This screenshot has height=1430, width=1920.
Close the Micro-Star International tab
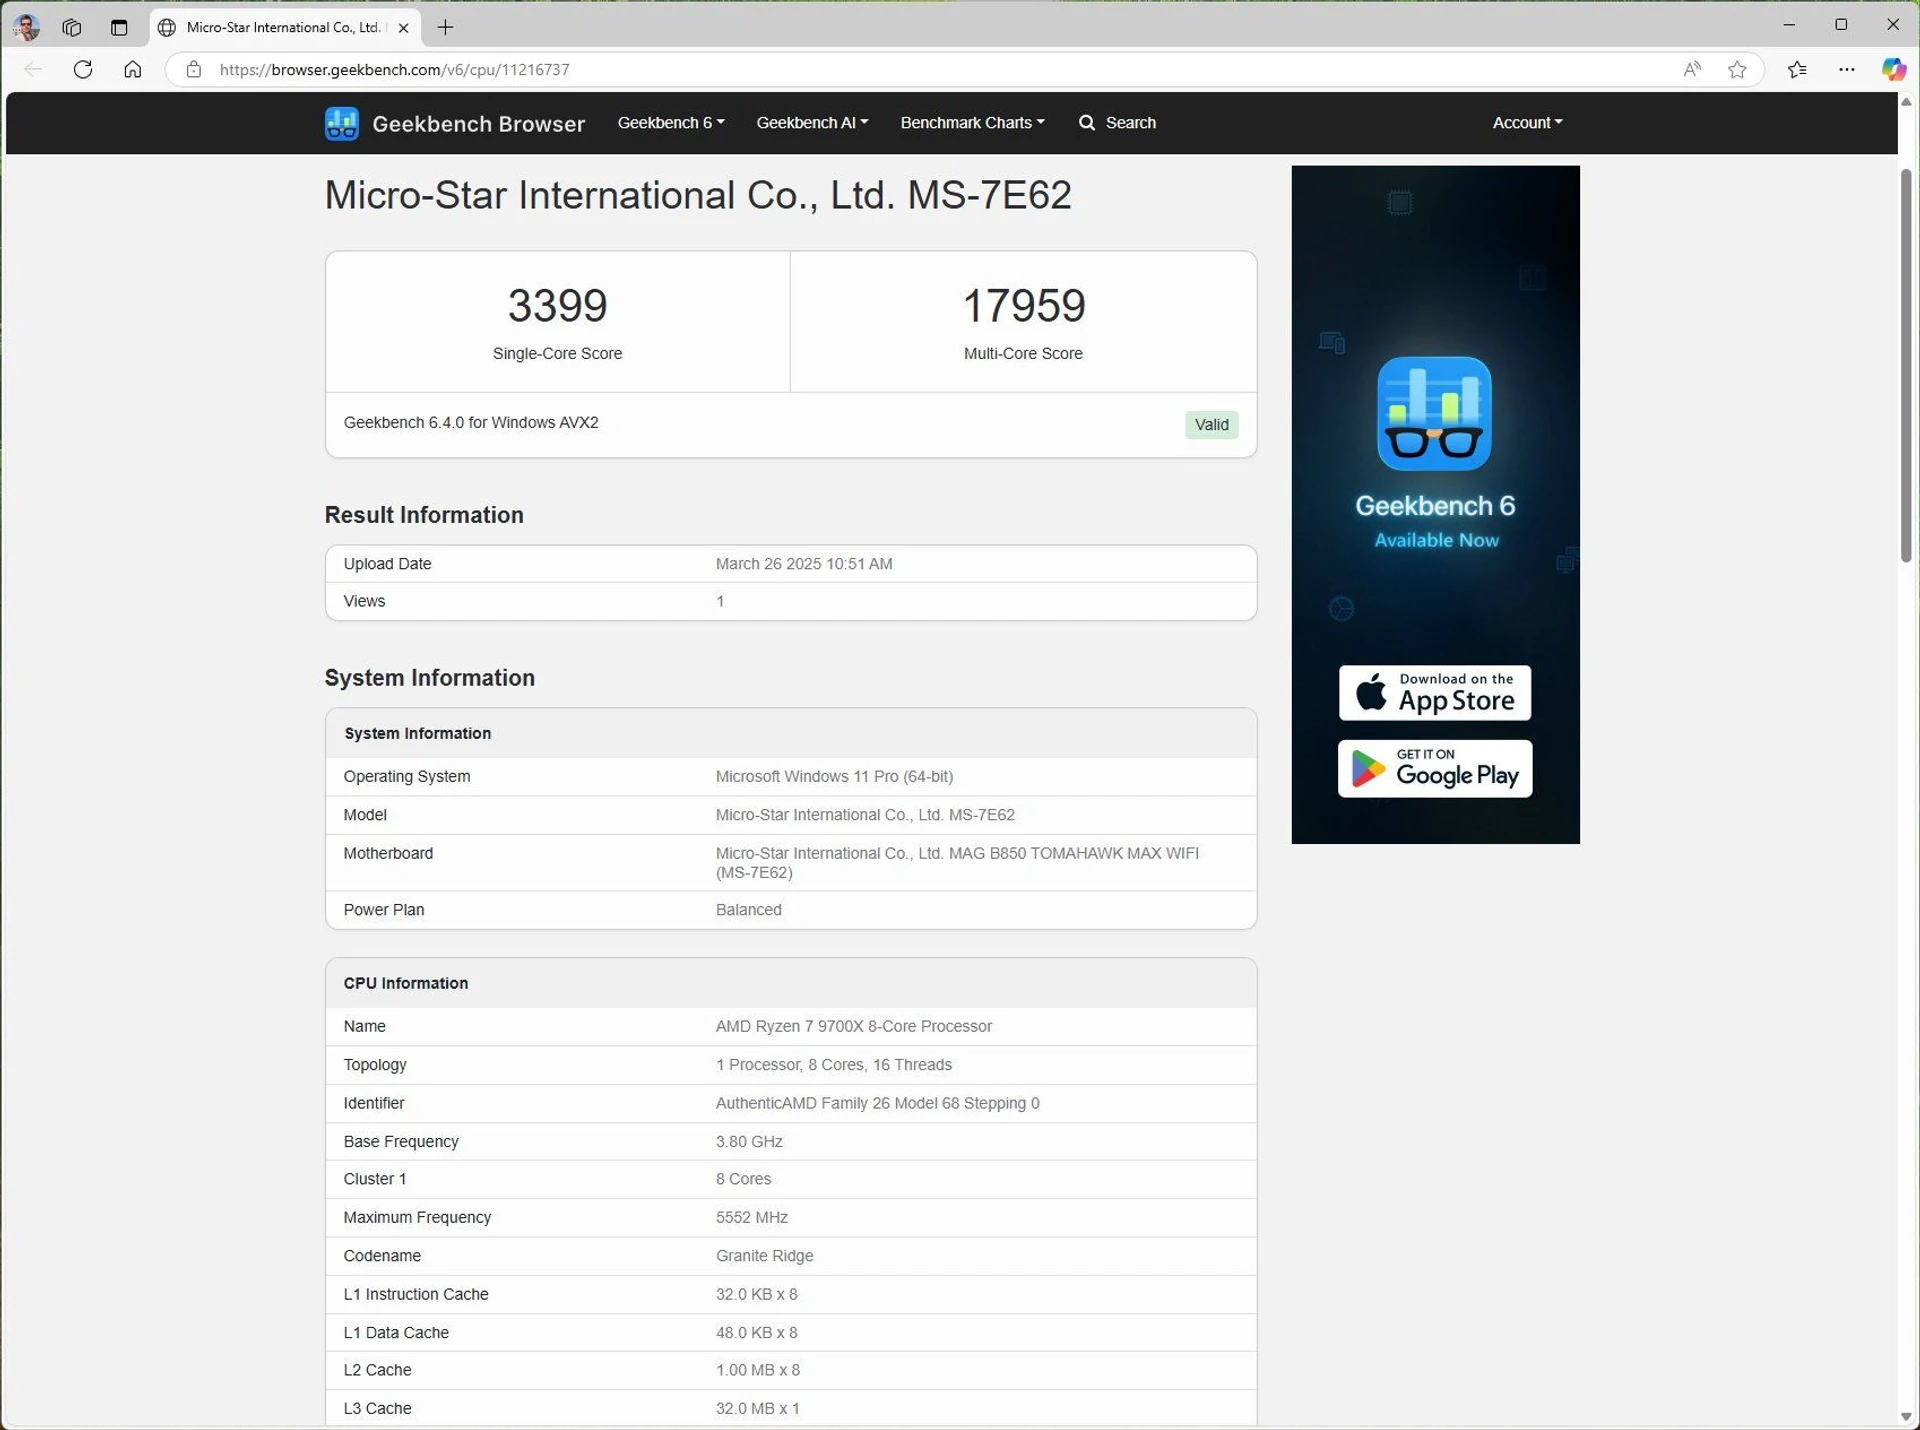pyautogui.click(x=403, y=28)
